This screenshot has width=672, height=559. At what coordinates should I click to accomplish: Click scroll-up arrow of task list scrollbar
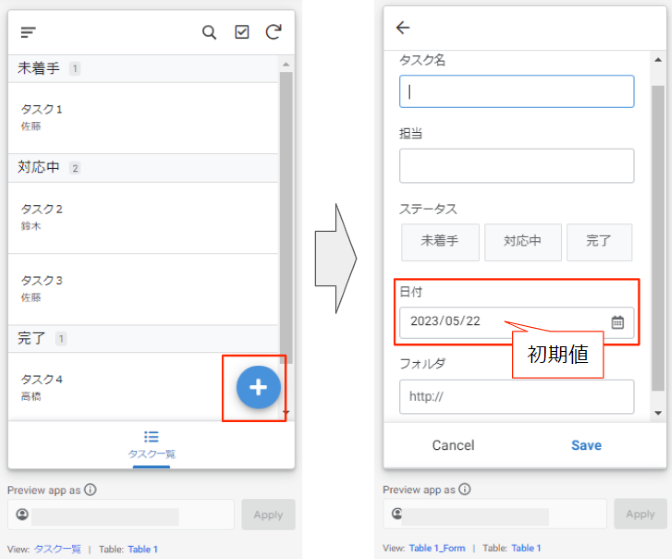click(286, 65)
